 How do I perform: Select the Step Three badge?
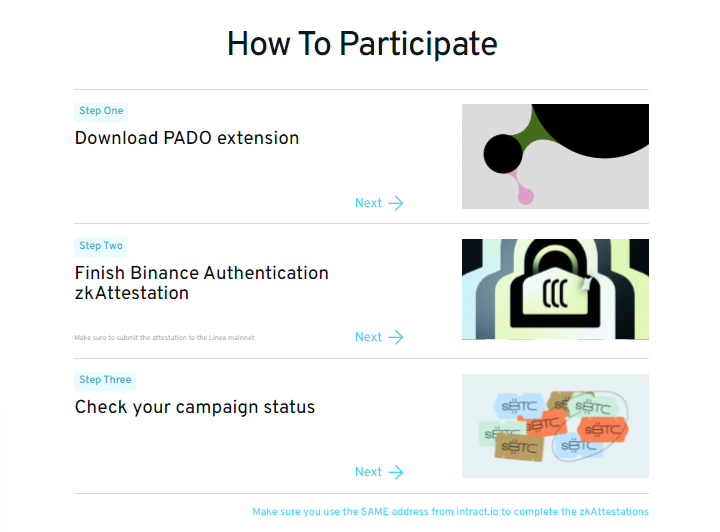[105, 380]
